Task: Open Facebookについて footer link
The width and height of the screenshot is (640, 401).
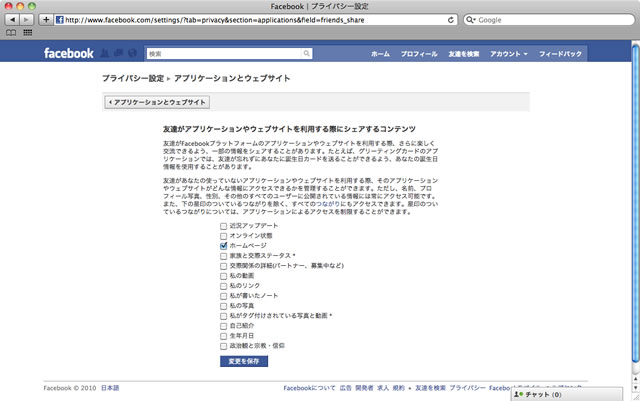Action: click(309, 388)
